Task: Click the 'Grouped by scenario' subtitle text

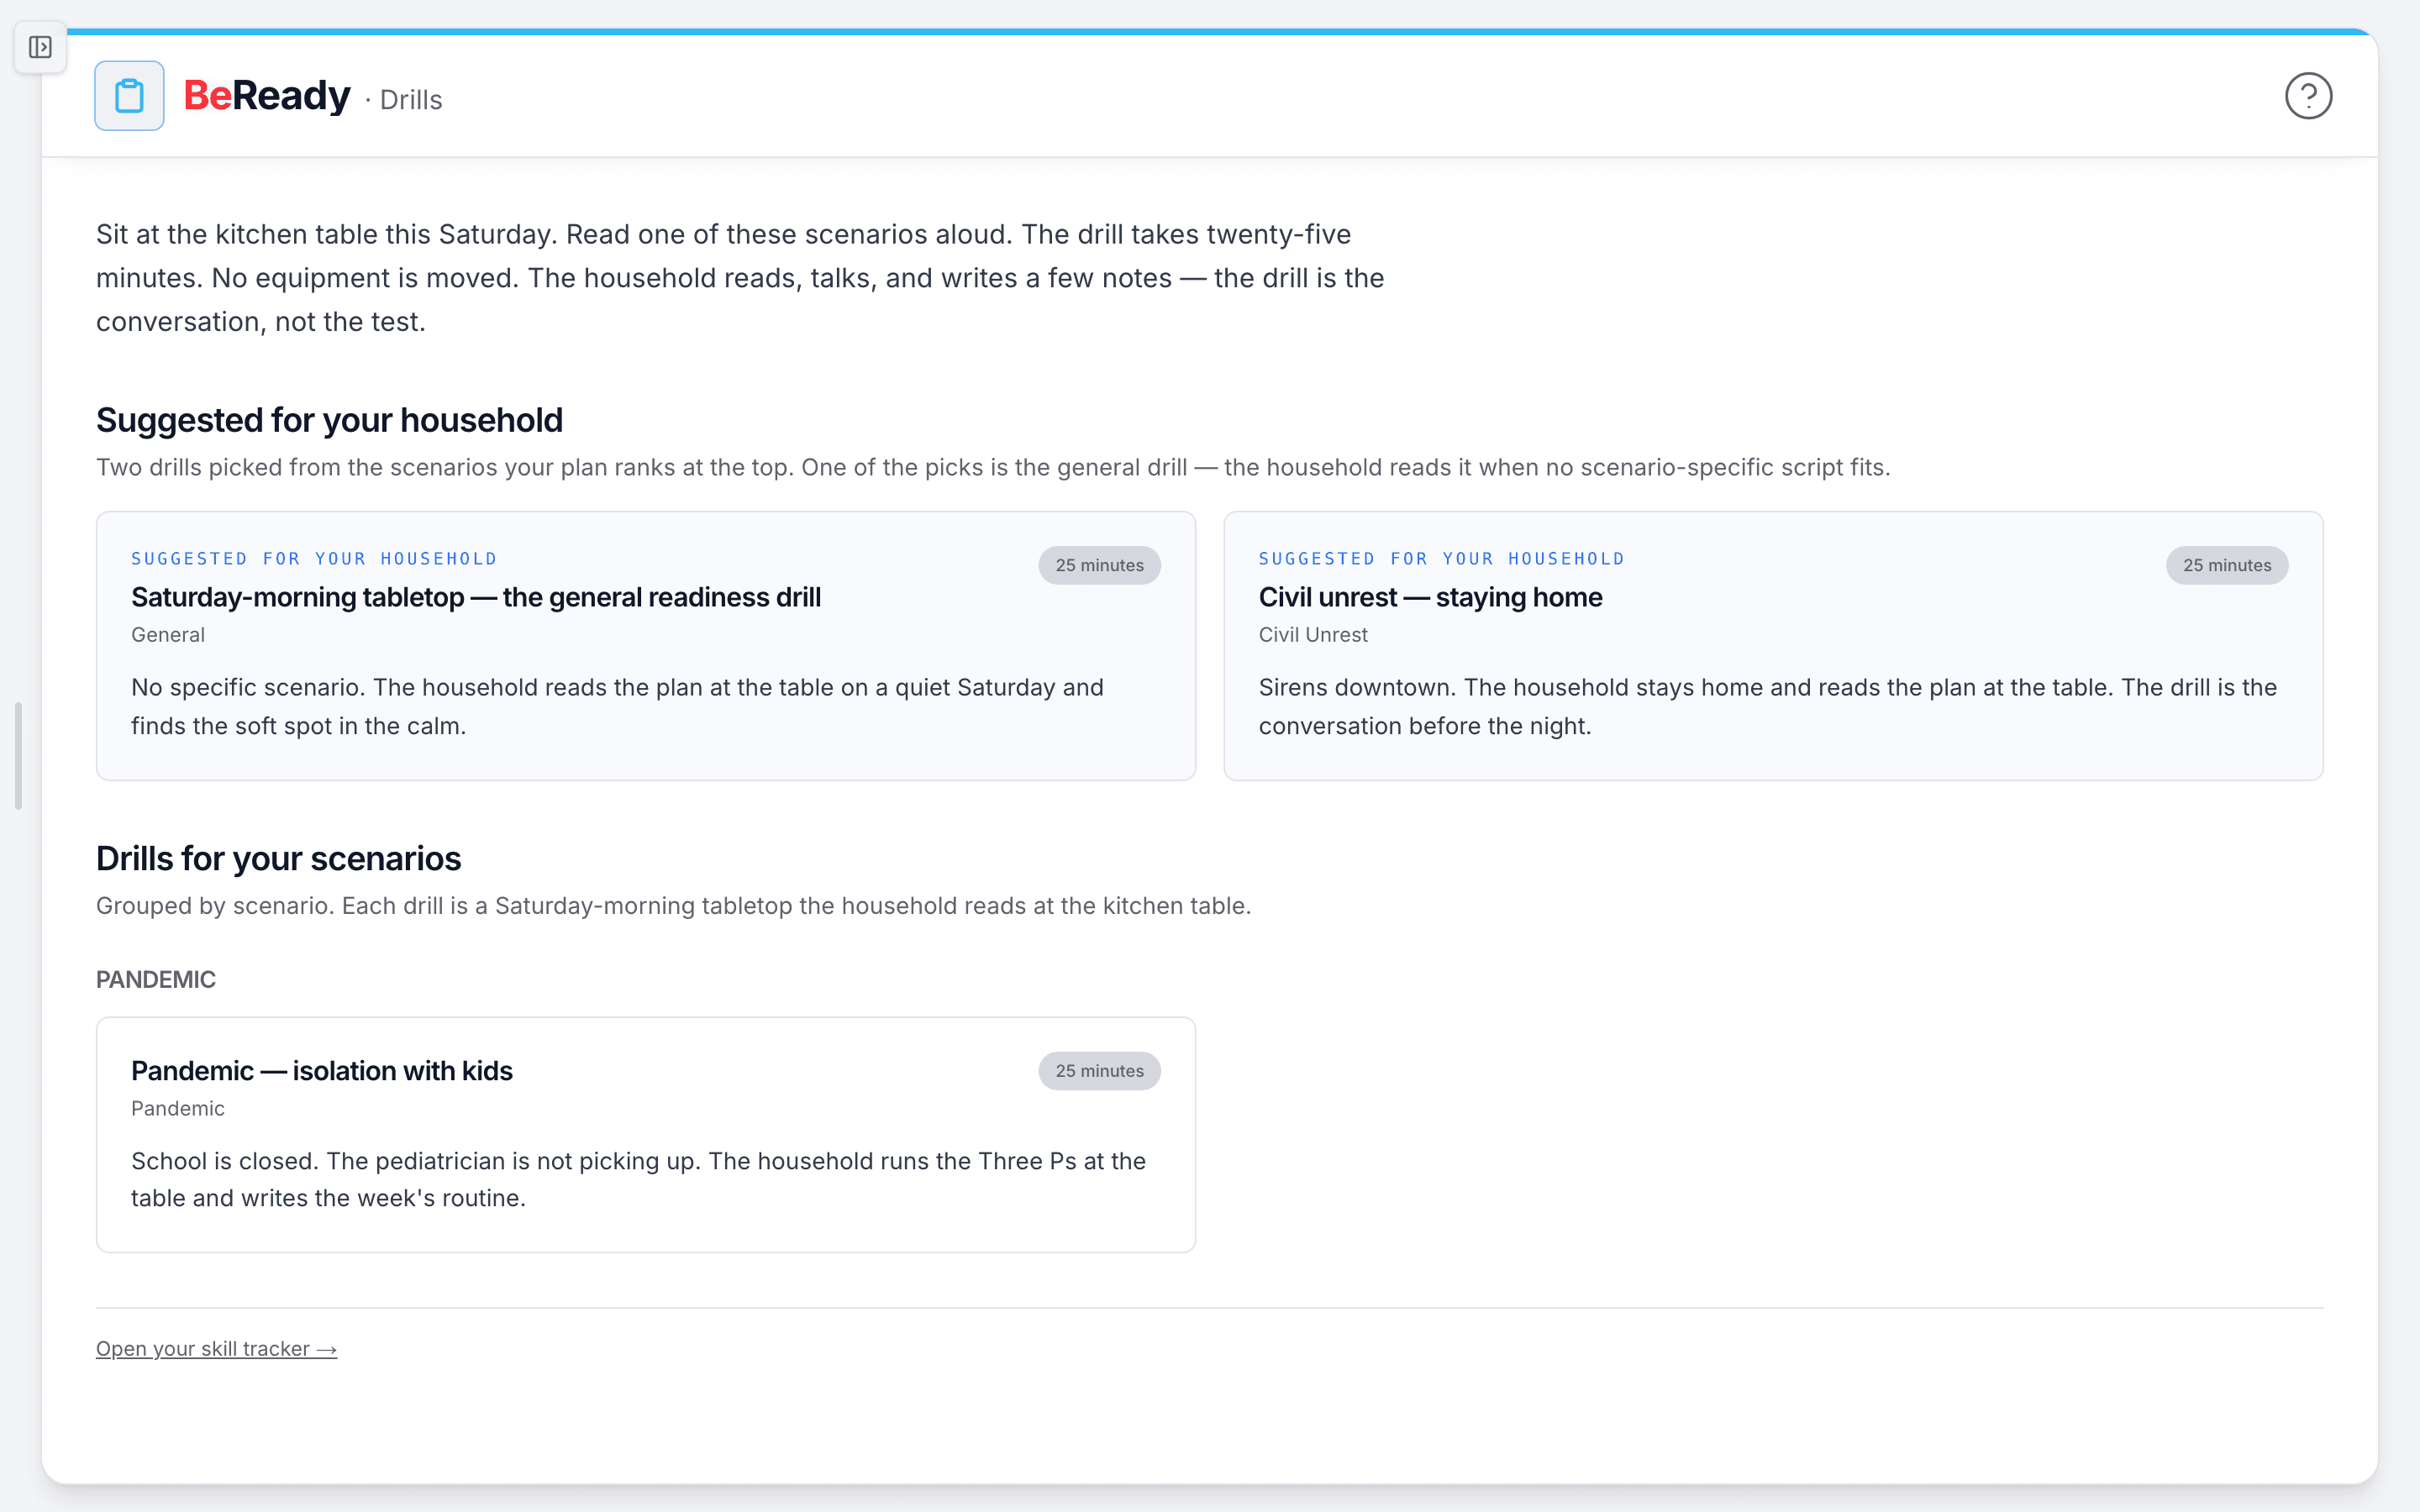Action: click(x=673, y=906)
